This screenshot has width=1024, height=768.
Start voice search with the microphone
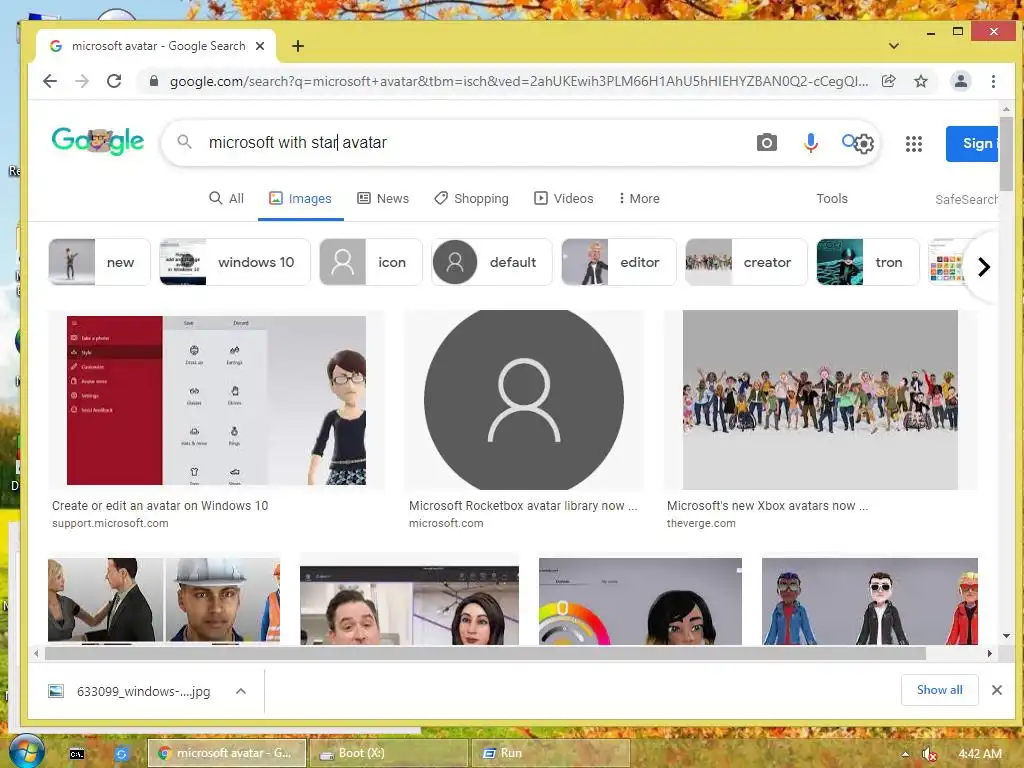(810, 142)
